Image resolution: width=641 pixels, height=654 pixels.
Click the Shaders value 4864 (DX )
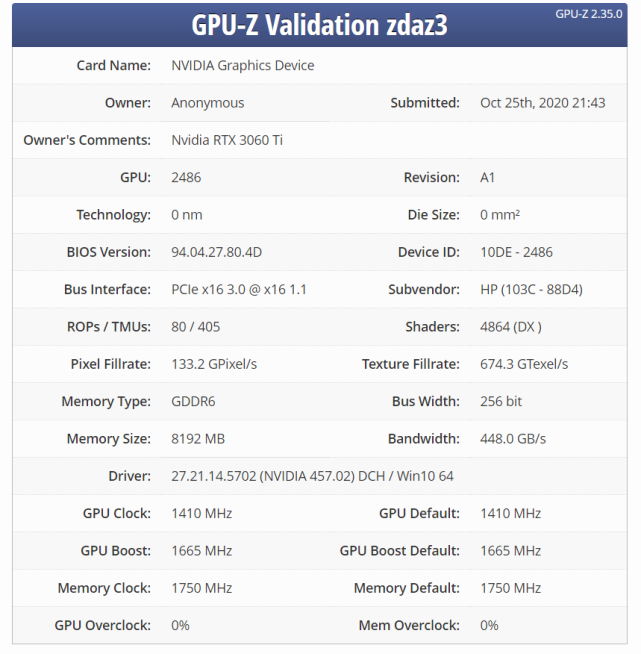point(511,327)
